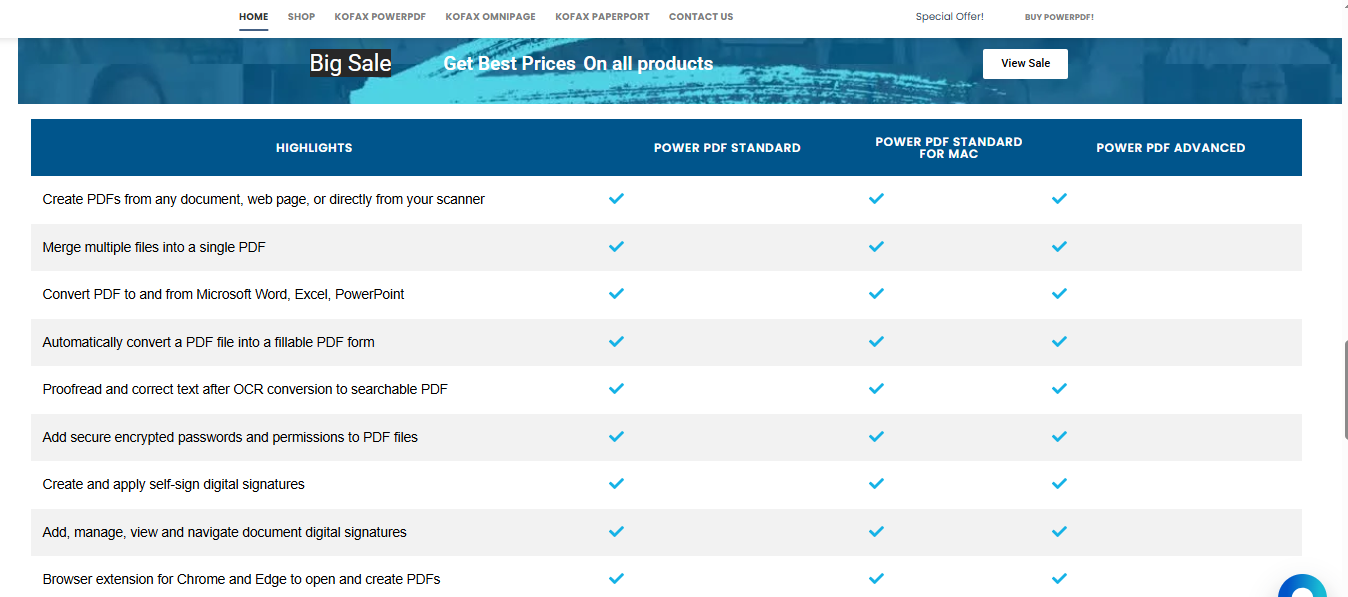
Task: Click the Special Offer! link
Action: pos(950,17)
